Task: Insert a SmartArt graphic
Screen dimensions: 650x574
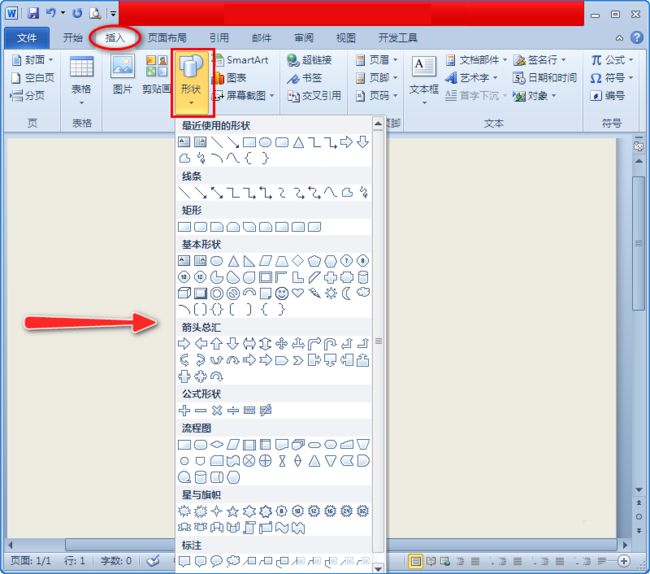Action: [x=240, y=60]
